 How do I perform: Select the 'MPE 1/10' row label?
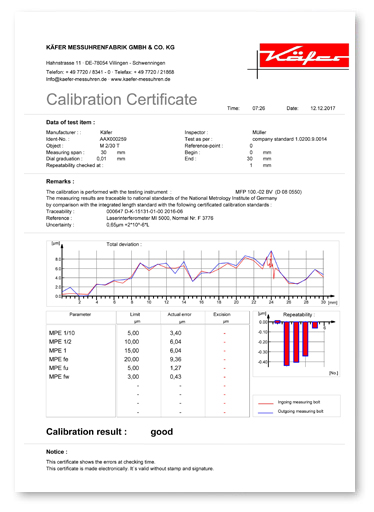[62, 333]
